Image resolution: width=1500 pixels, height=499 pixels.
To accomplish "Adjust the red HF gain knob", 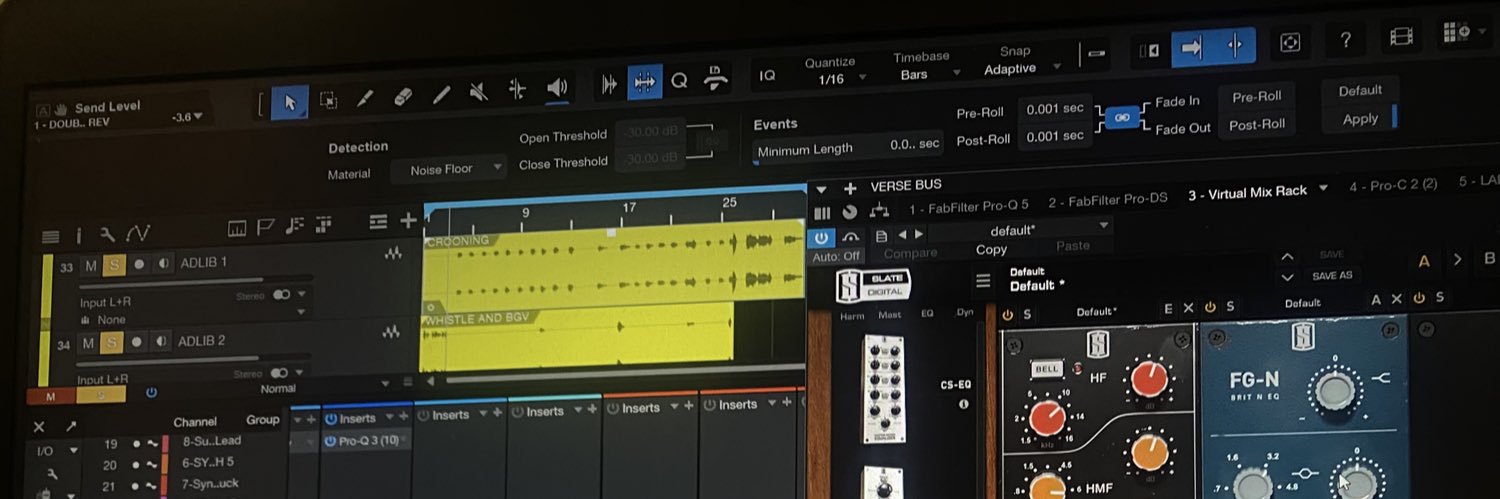I will [1149, 380].
